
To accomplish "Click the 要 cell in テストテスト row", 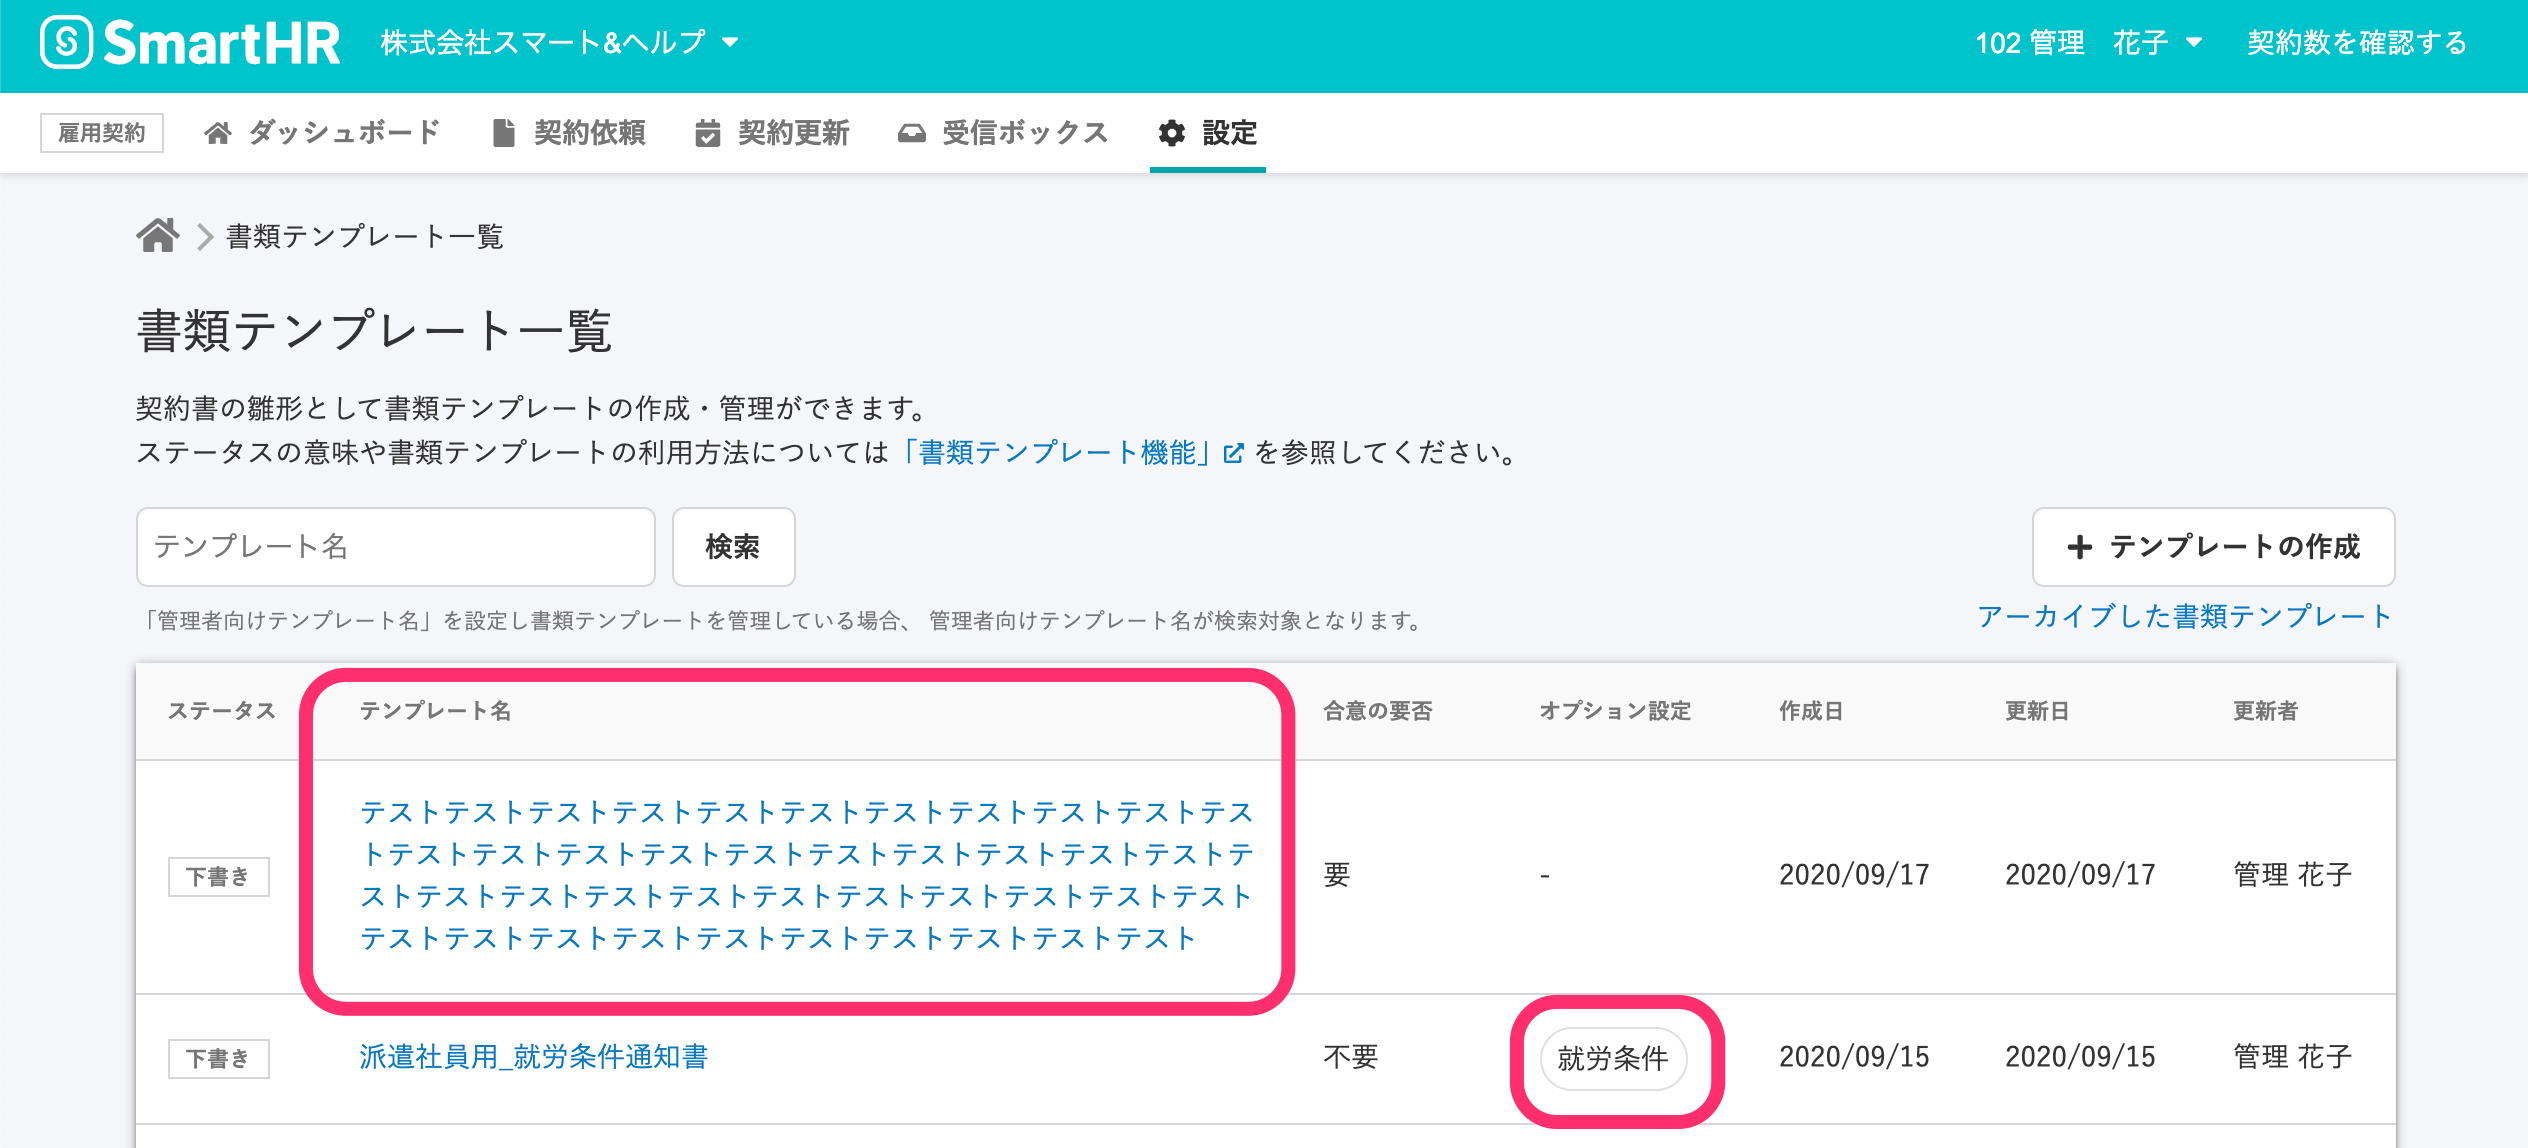I will 1337,875.
